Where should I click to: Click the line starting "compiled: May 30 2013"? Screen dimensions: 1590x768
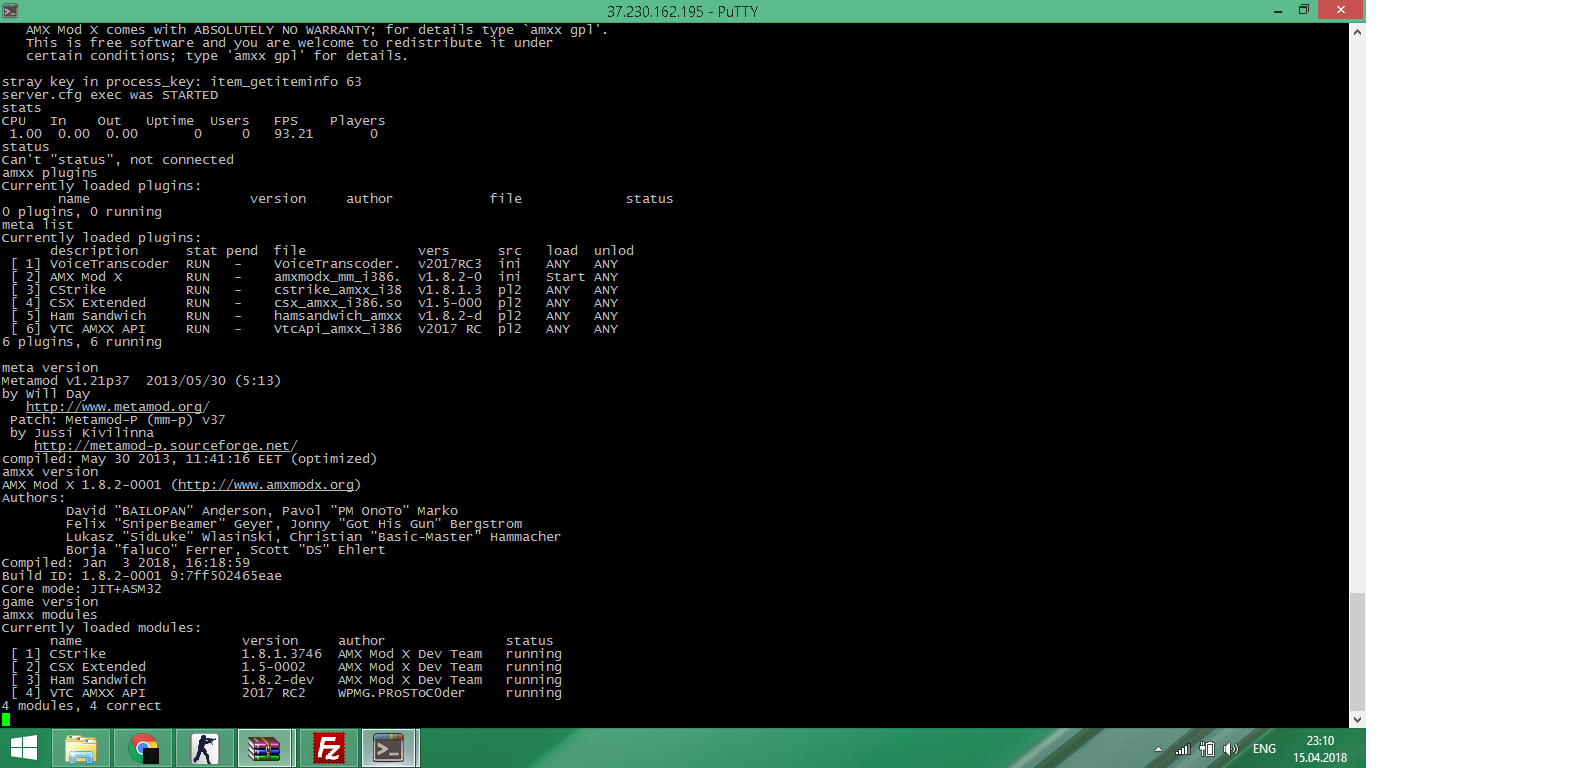click(190, 459)
